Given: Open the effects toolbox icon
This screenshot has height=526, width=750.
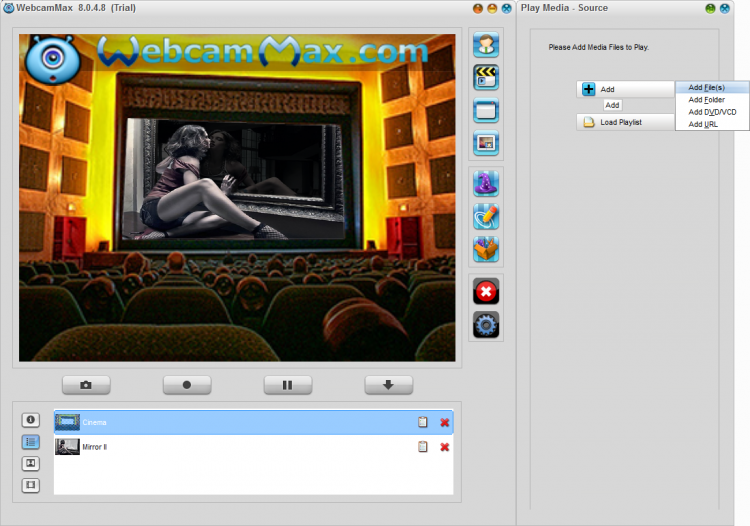Looking at the screenshot, I should 486,249.
